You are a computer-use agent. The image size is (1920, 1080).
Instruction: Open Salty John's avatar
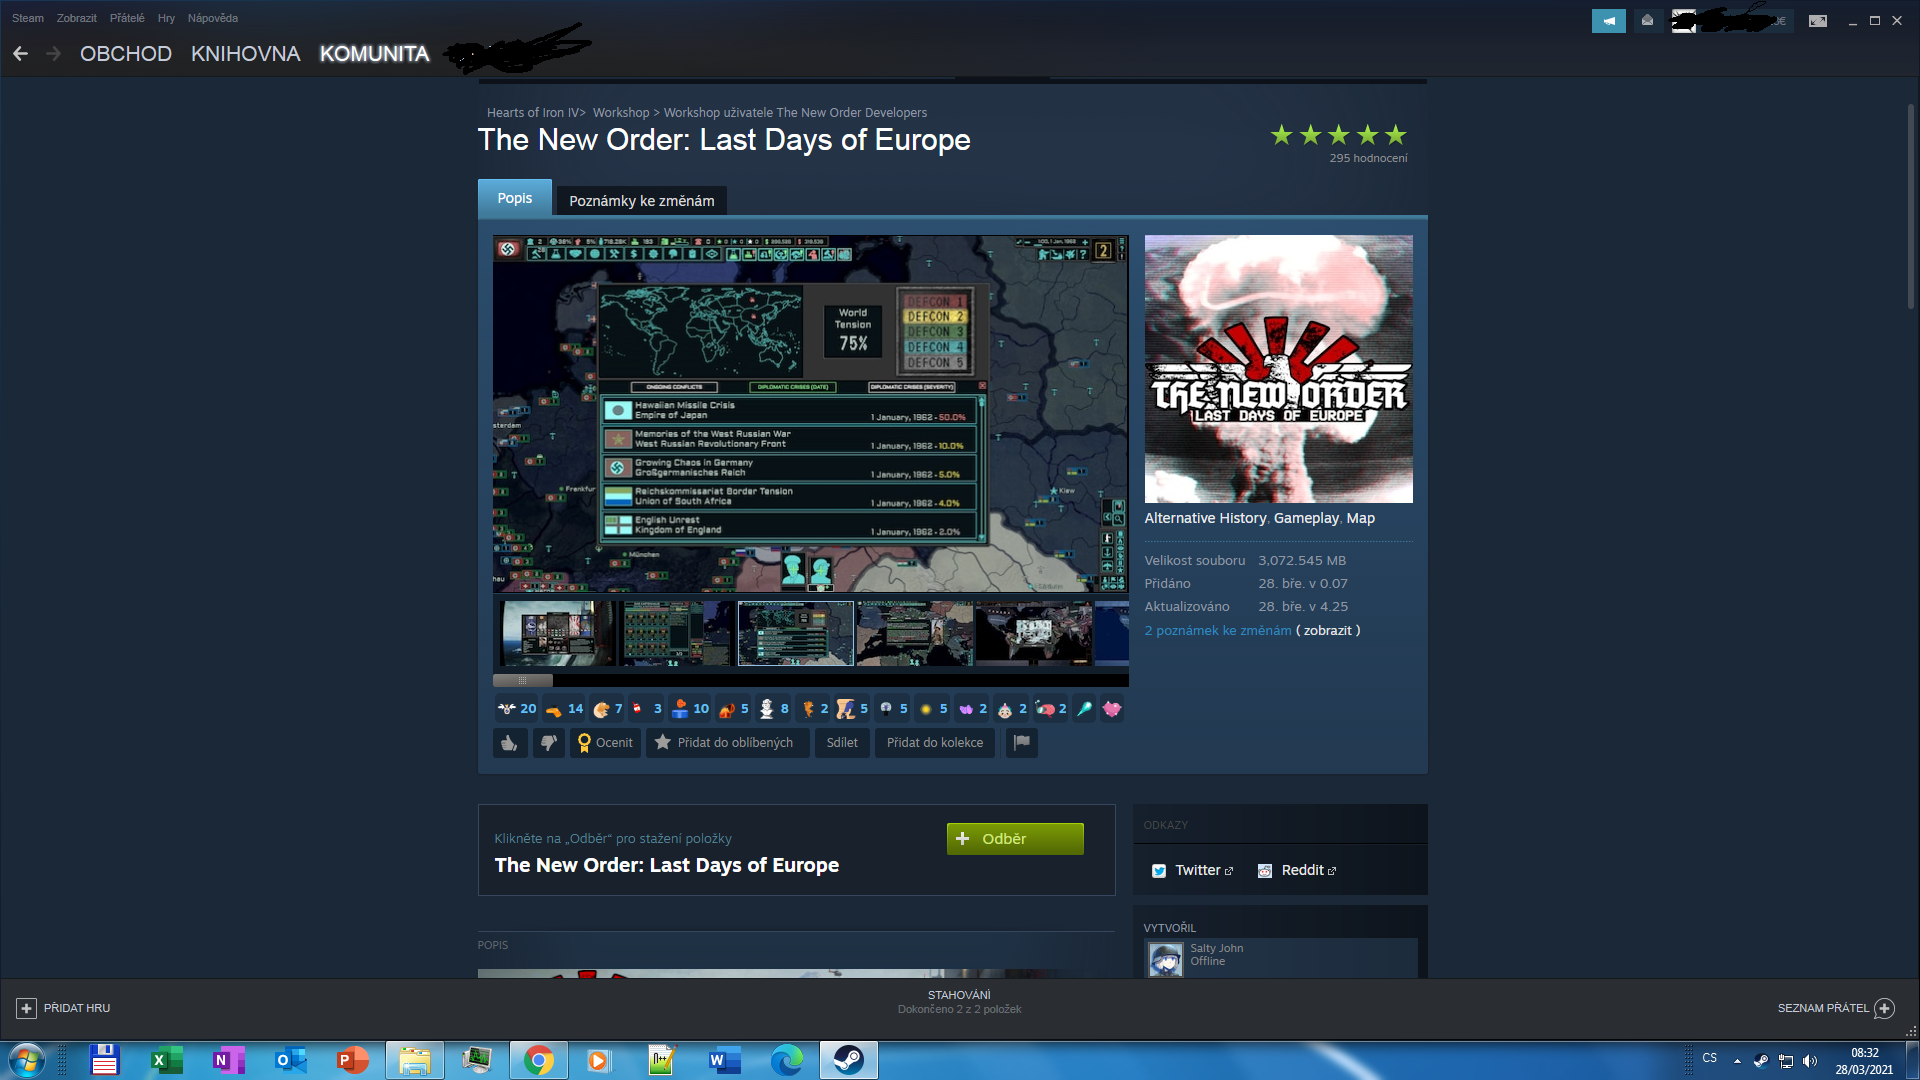point(1165,960)
